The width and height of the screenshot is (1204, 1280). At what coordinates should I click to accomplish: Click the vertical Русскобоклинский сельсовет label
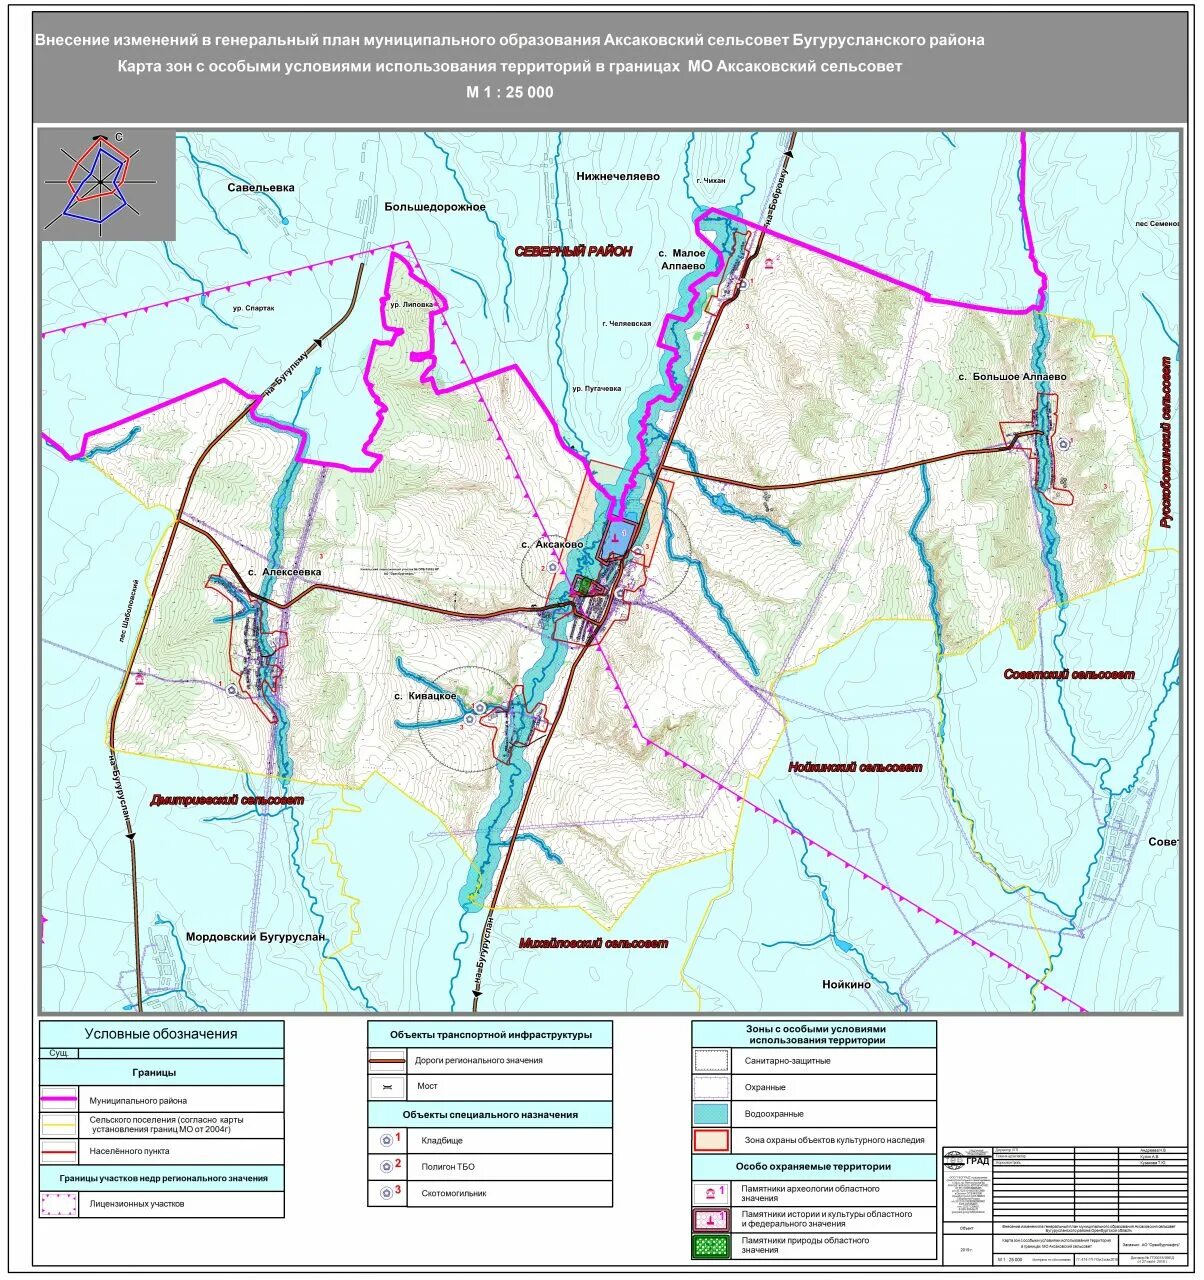tap(1166, 441)
